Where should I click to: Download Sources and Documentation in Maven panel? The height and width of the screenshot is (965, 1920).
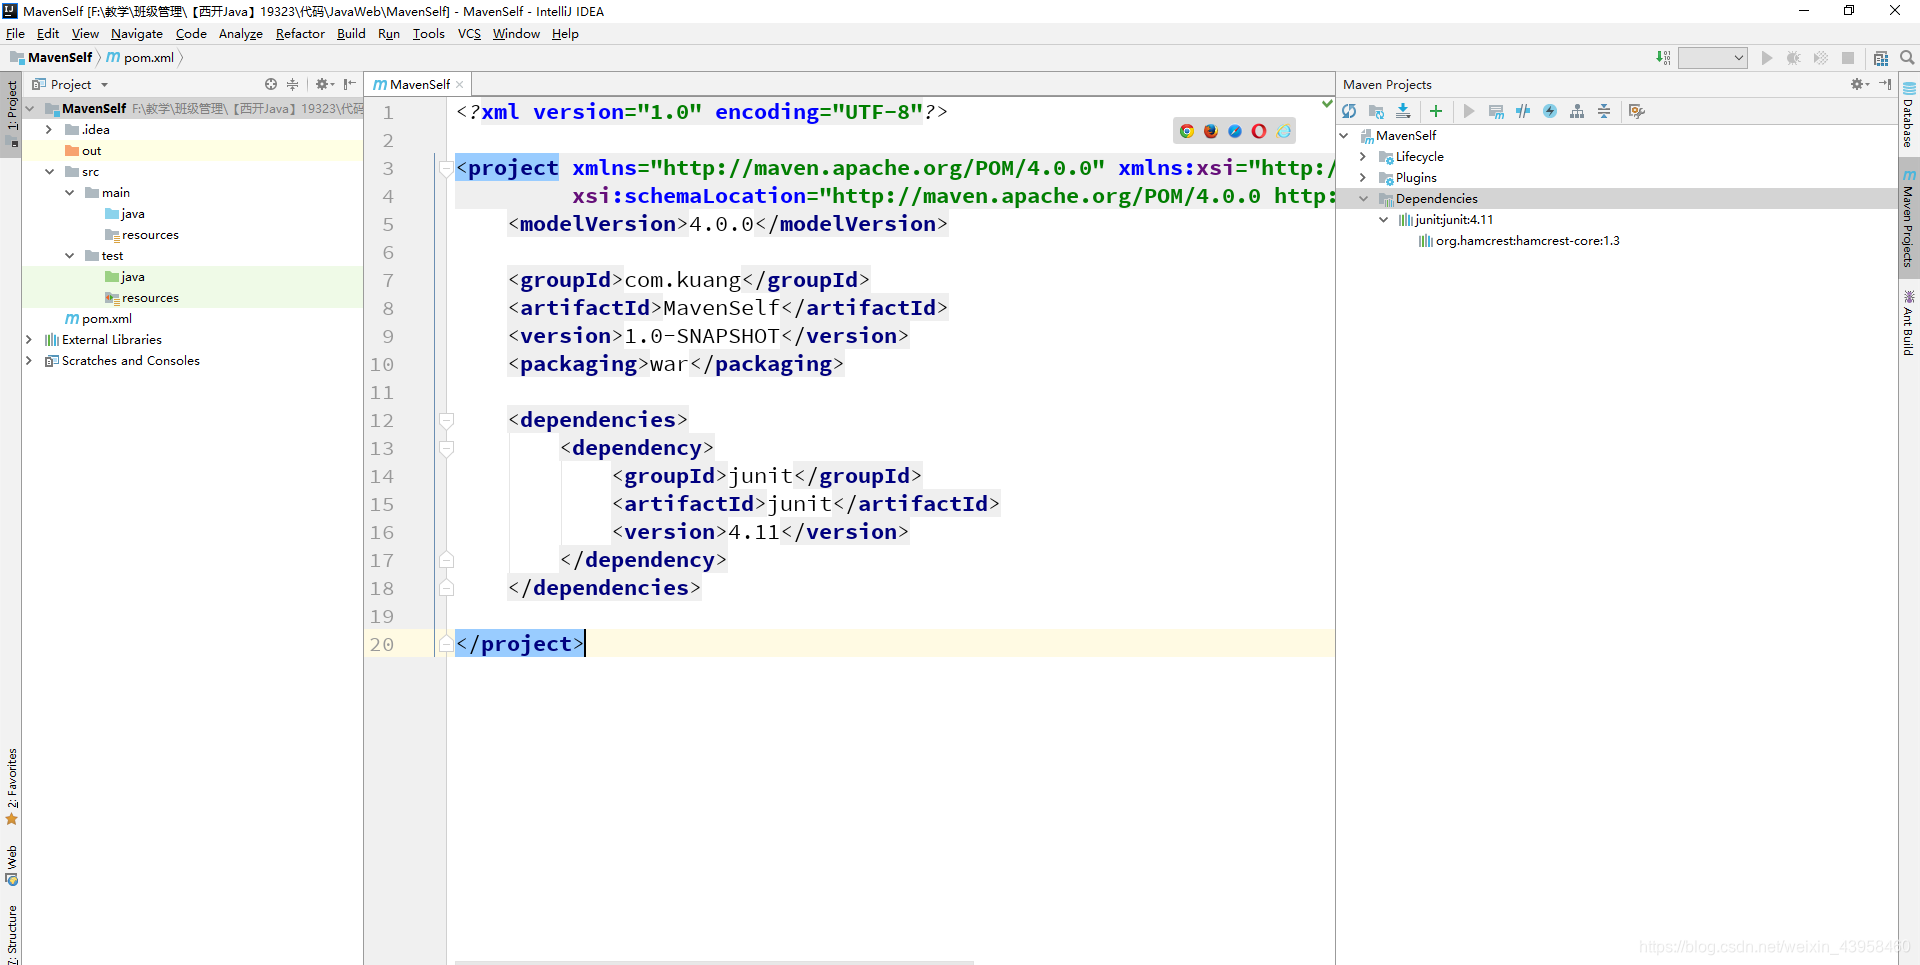coord(1403,111)
